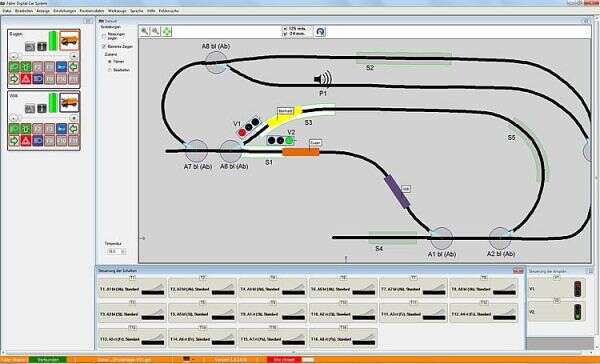Click the Temperatur value stepper arrows
Image resolution: width=600 pixels, height=364 pixels.
tap(123, 251)
